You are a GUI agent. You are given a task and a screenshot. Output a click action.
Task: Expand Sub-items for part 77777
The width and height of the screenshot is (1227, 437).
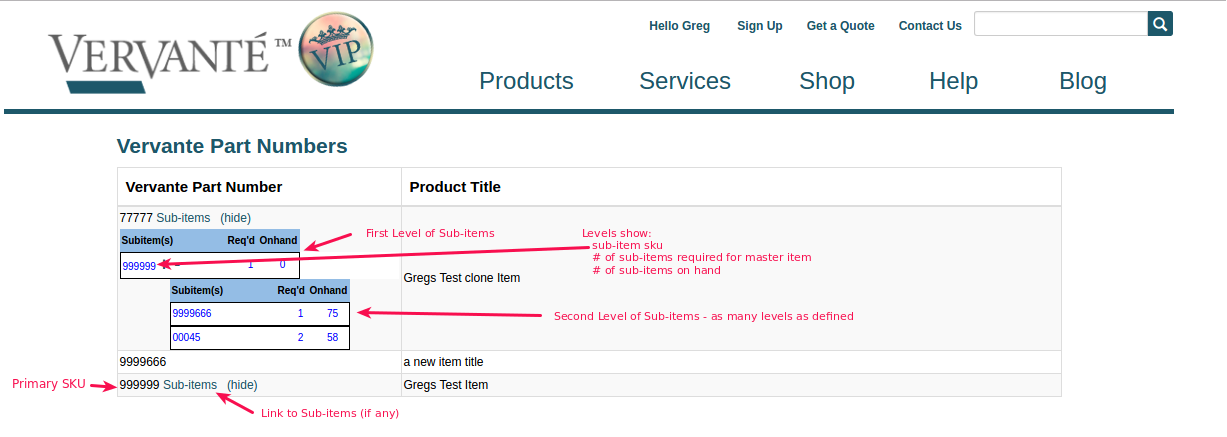(183, 218)
